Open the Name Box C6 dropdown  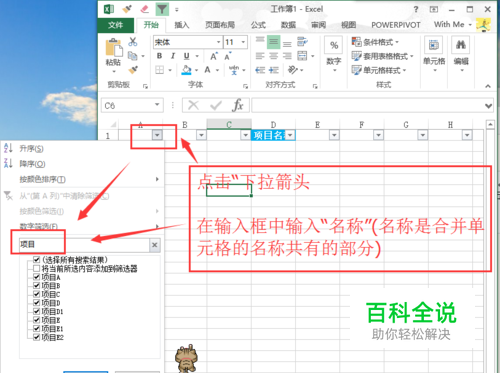coord(157,105)
